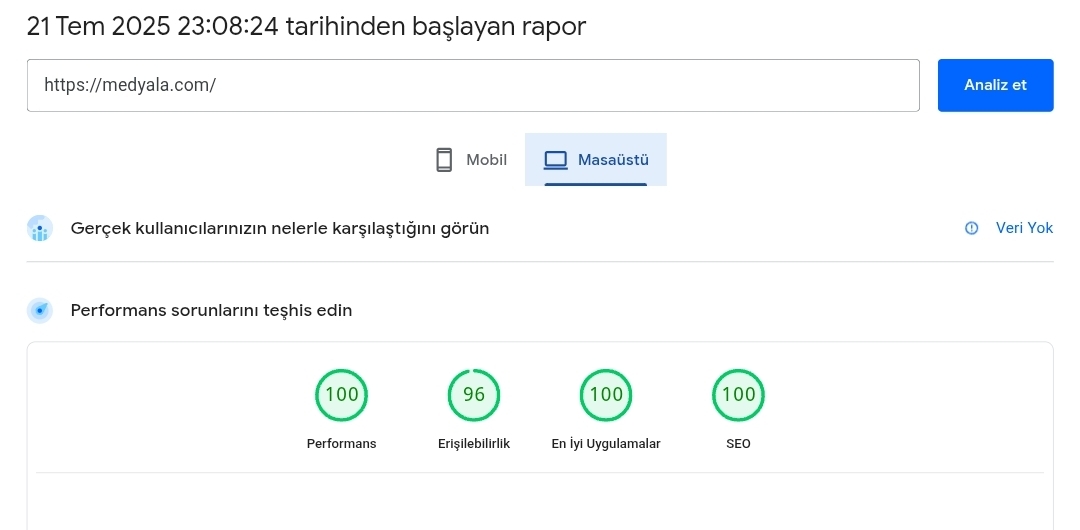
Task: Click the Veri Yok link
Action: coord(1024,228)
